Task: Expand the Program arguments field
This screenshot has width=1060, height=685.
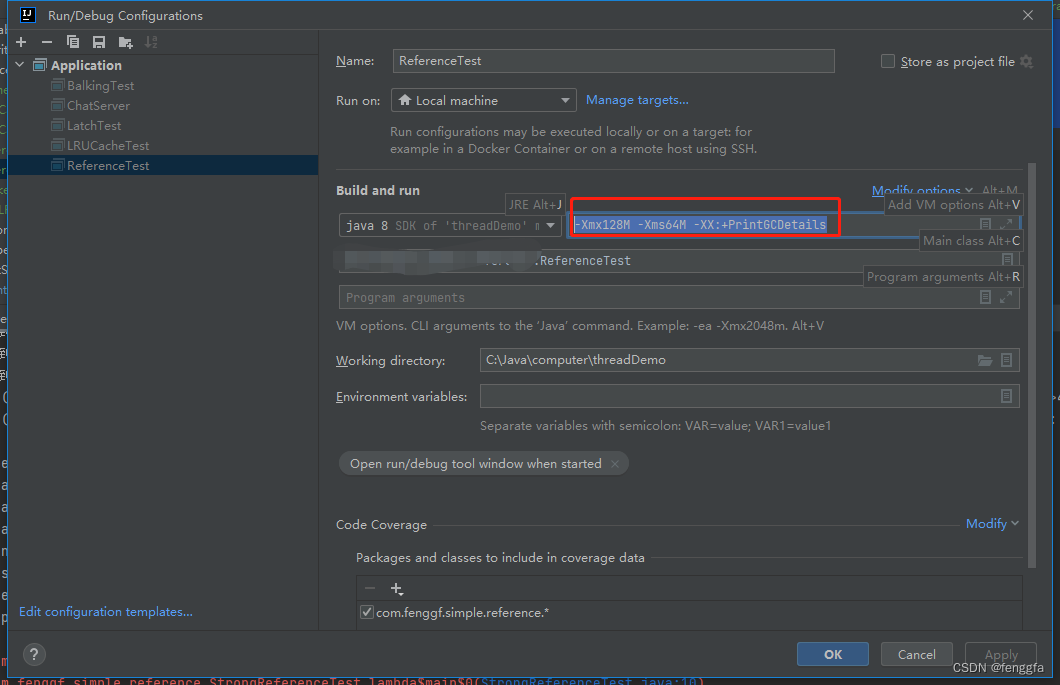Action: tap(1006, 297)
